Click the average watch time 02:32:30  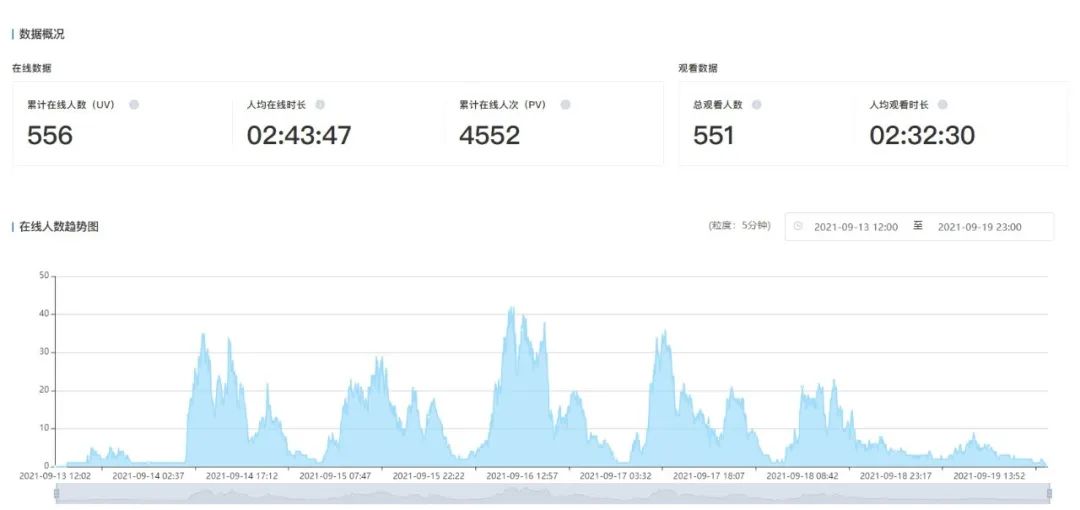tap(921, 135)
